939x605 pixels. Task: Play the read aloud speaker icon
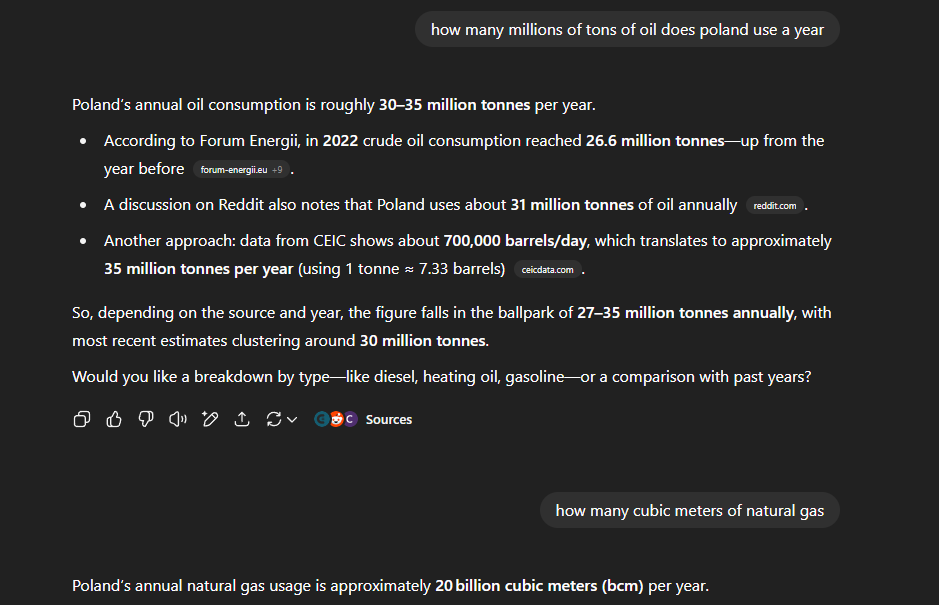tap(178, 419)
